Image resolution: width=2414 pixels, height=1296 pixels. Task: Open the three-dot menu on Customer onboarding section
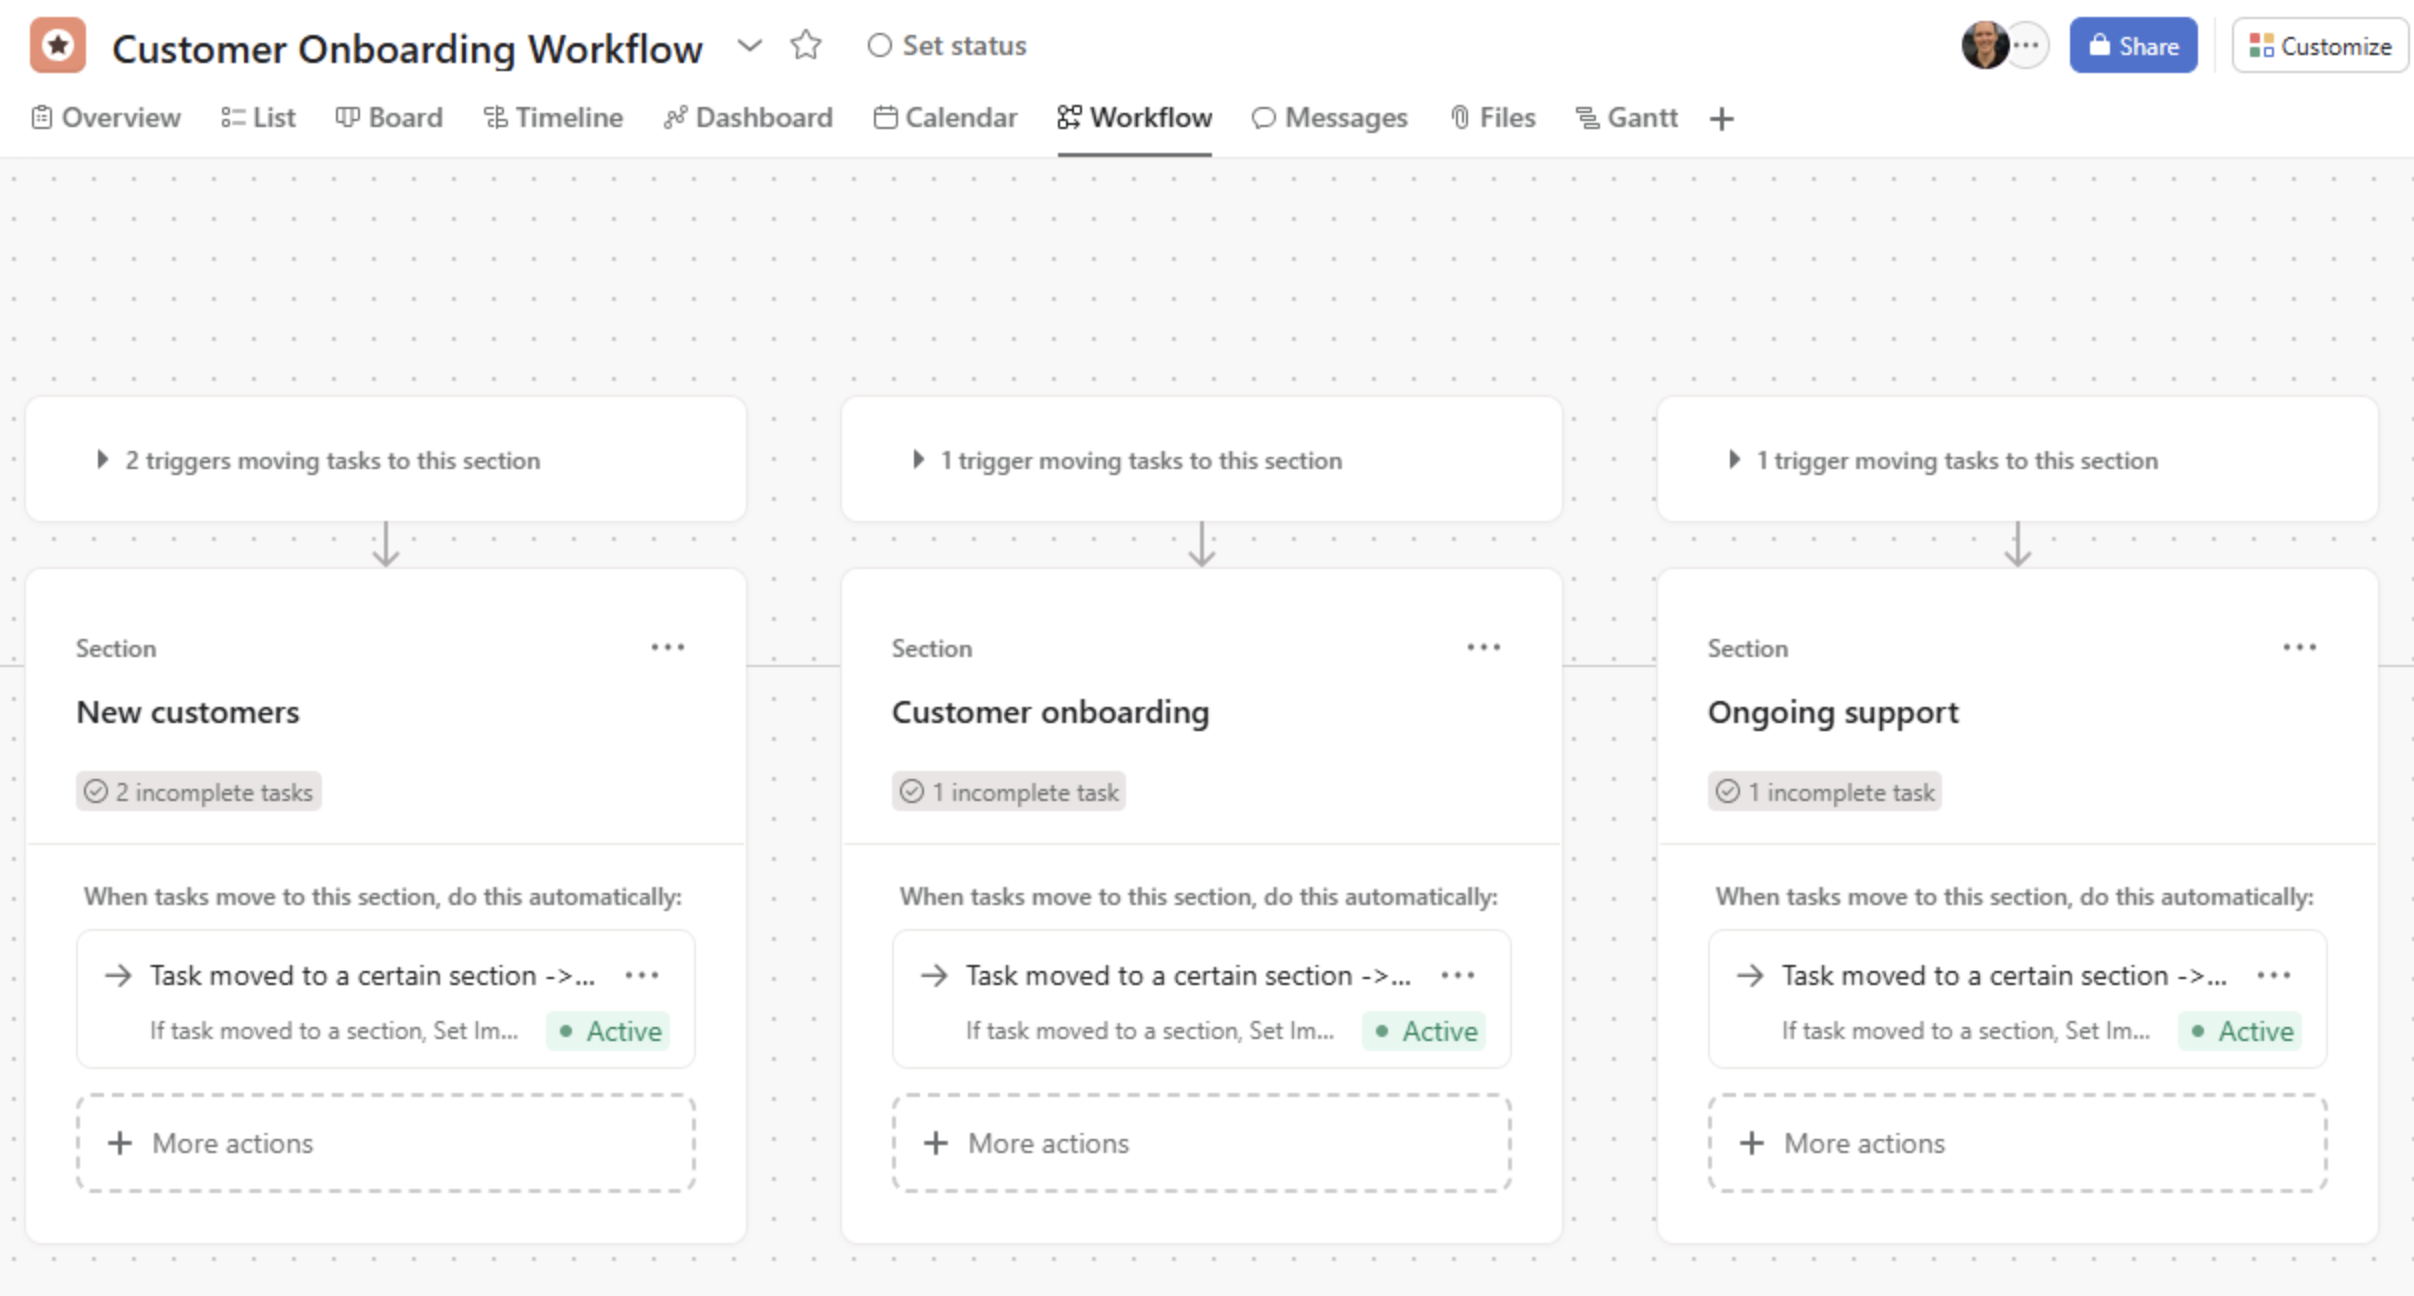(1483, 647)
